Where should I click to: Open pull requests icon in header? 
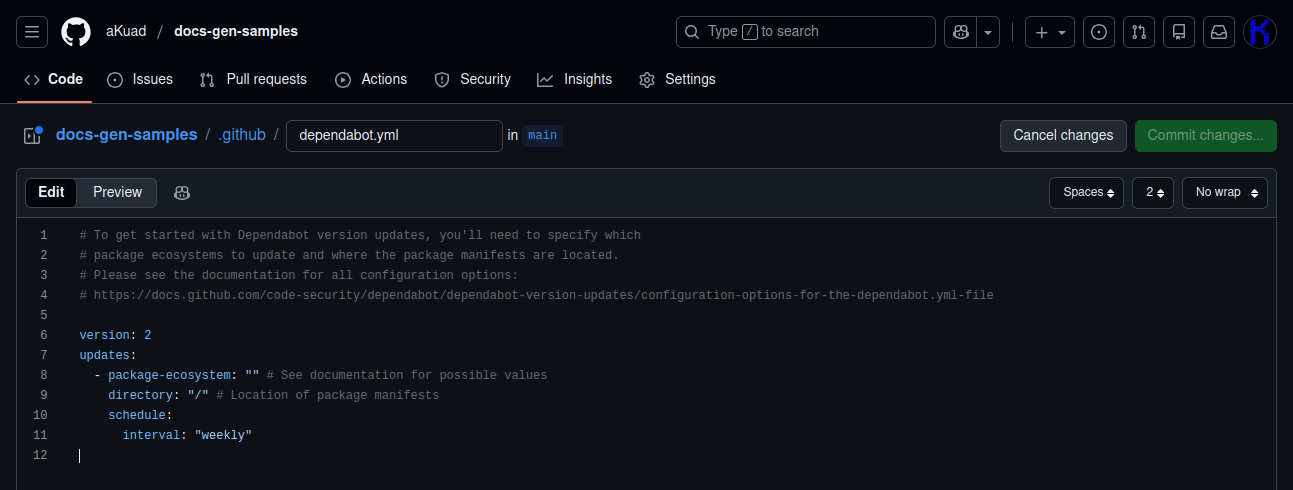(1139, 32)
